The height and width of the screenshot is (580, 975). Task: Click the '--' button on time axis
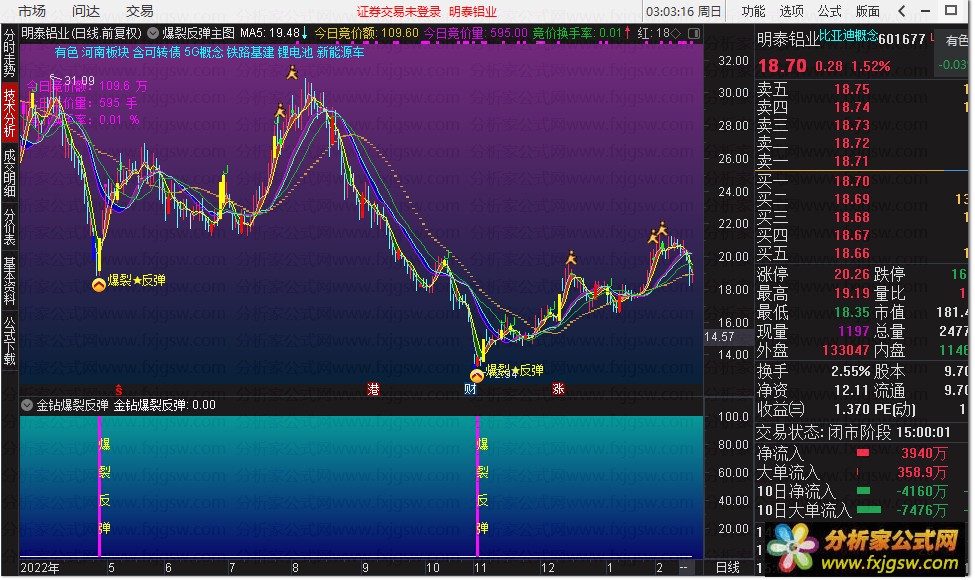point(683,568)
